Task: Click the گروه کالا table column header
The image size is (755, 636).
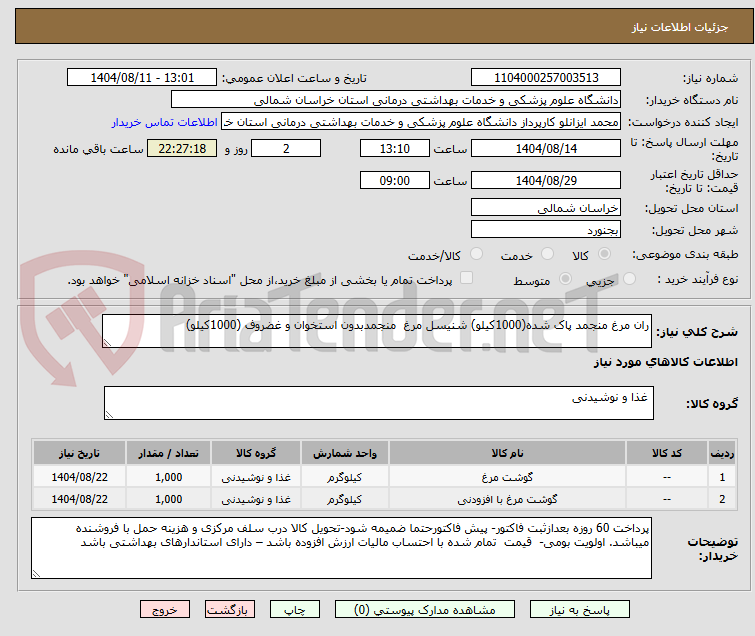Action: 256,453
